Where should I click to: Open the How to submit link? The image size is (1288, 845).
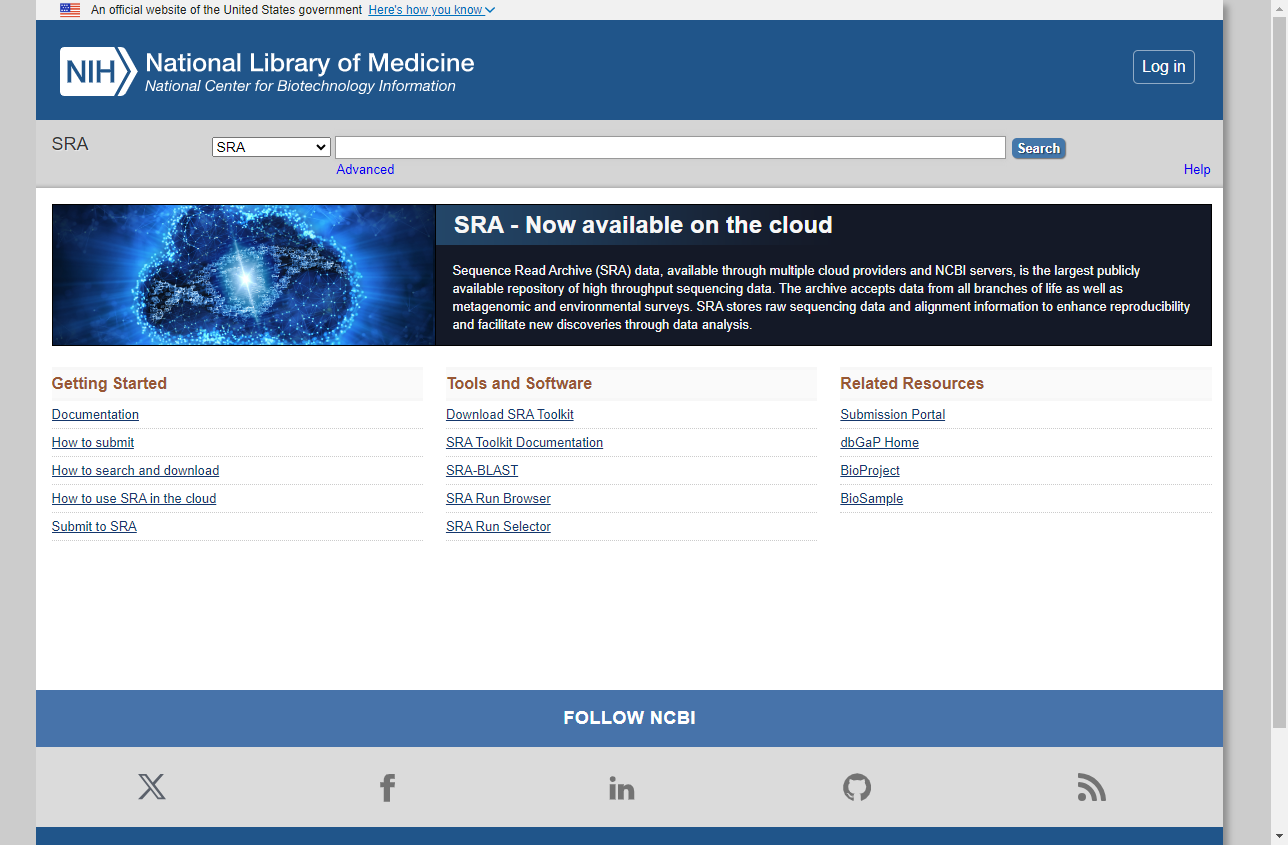pos(93,442)
